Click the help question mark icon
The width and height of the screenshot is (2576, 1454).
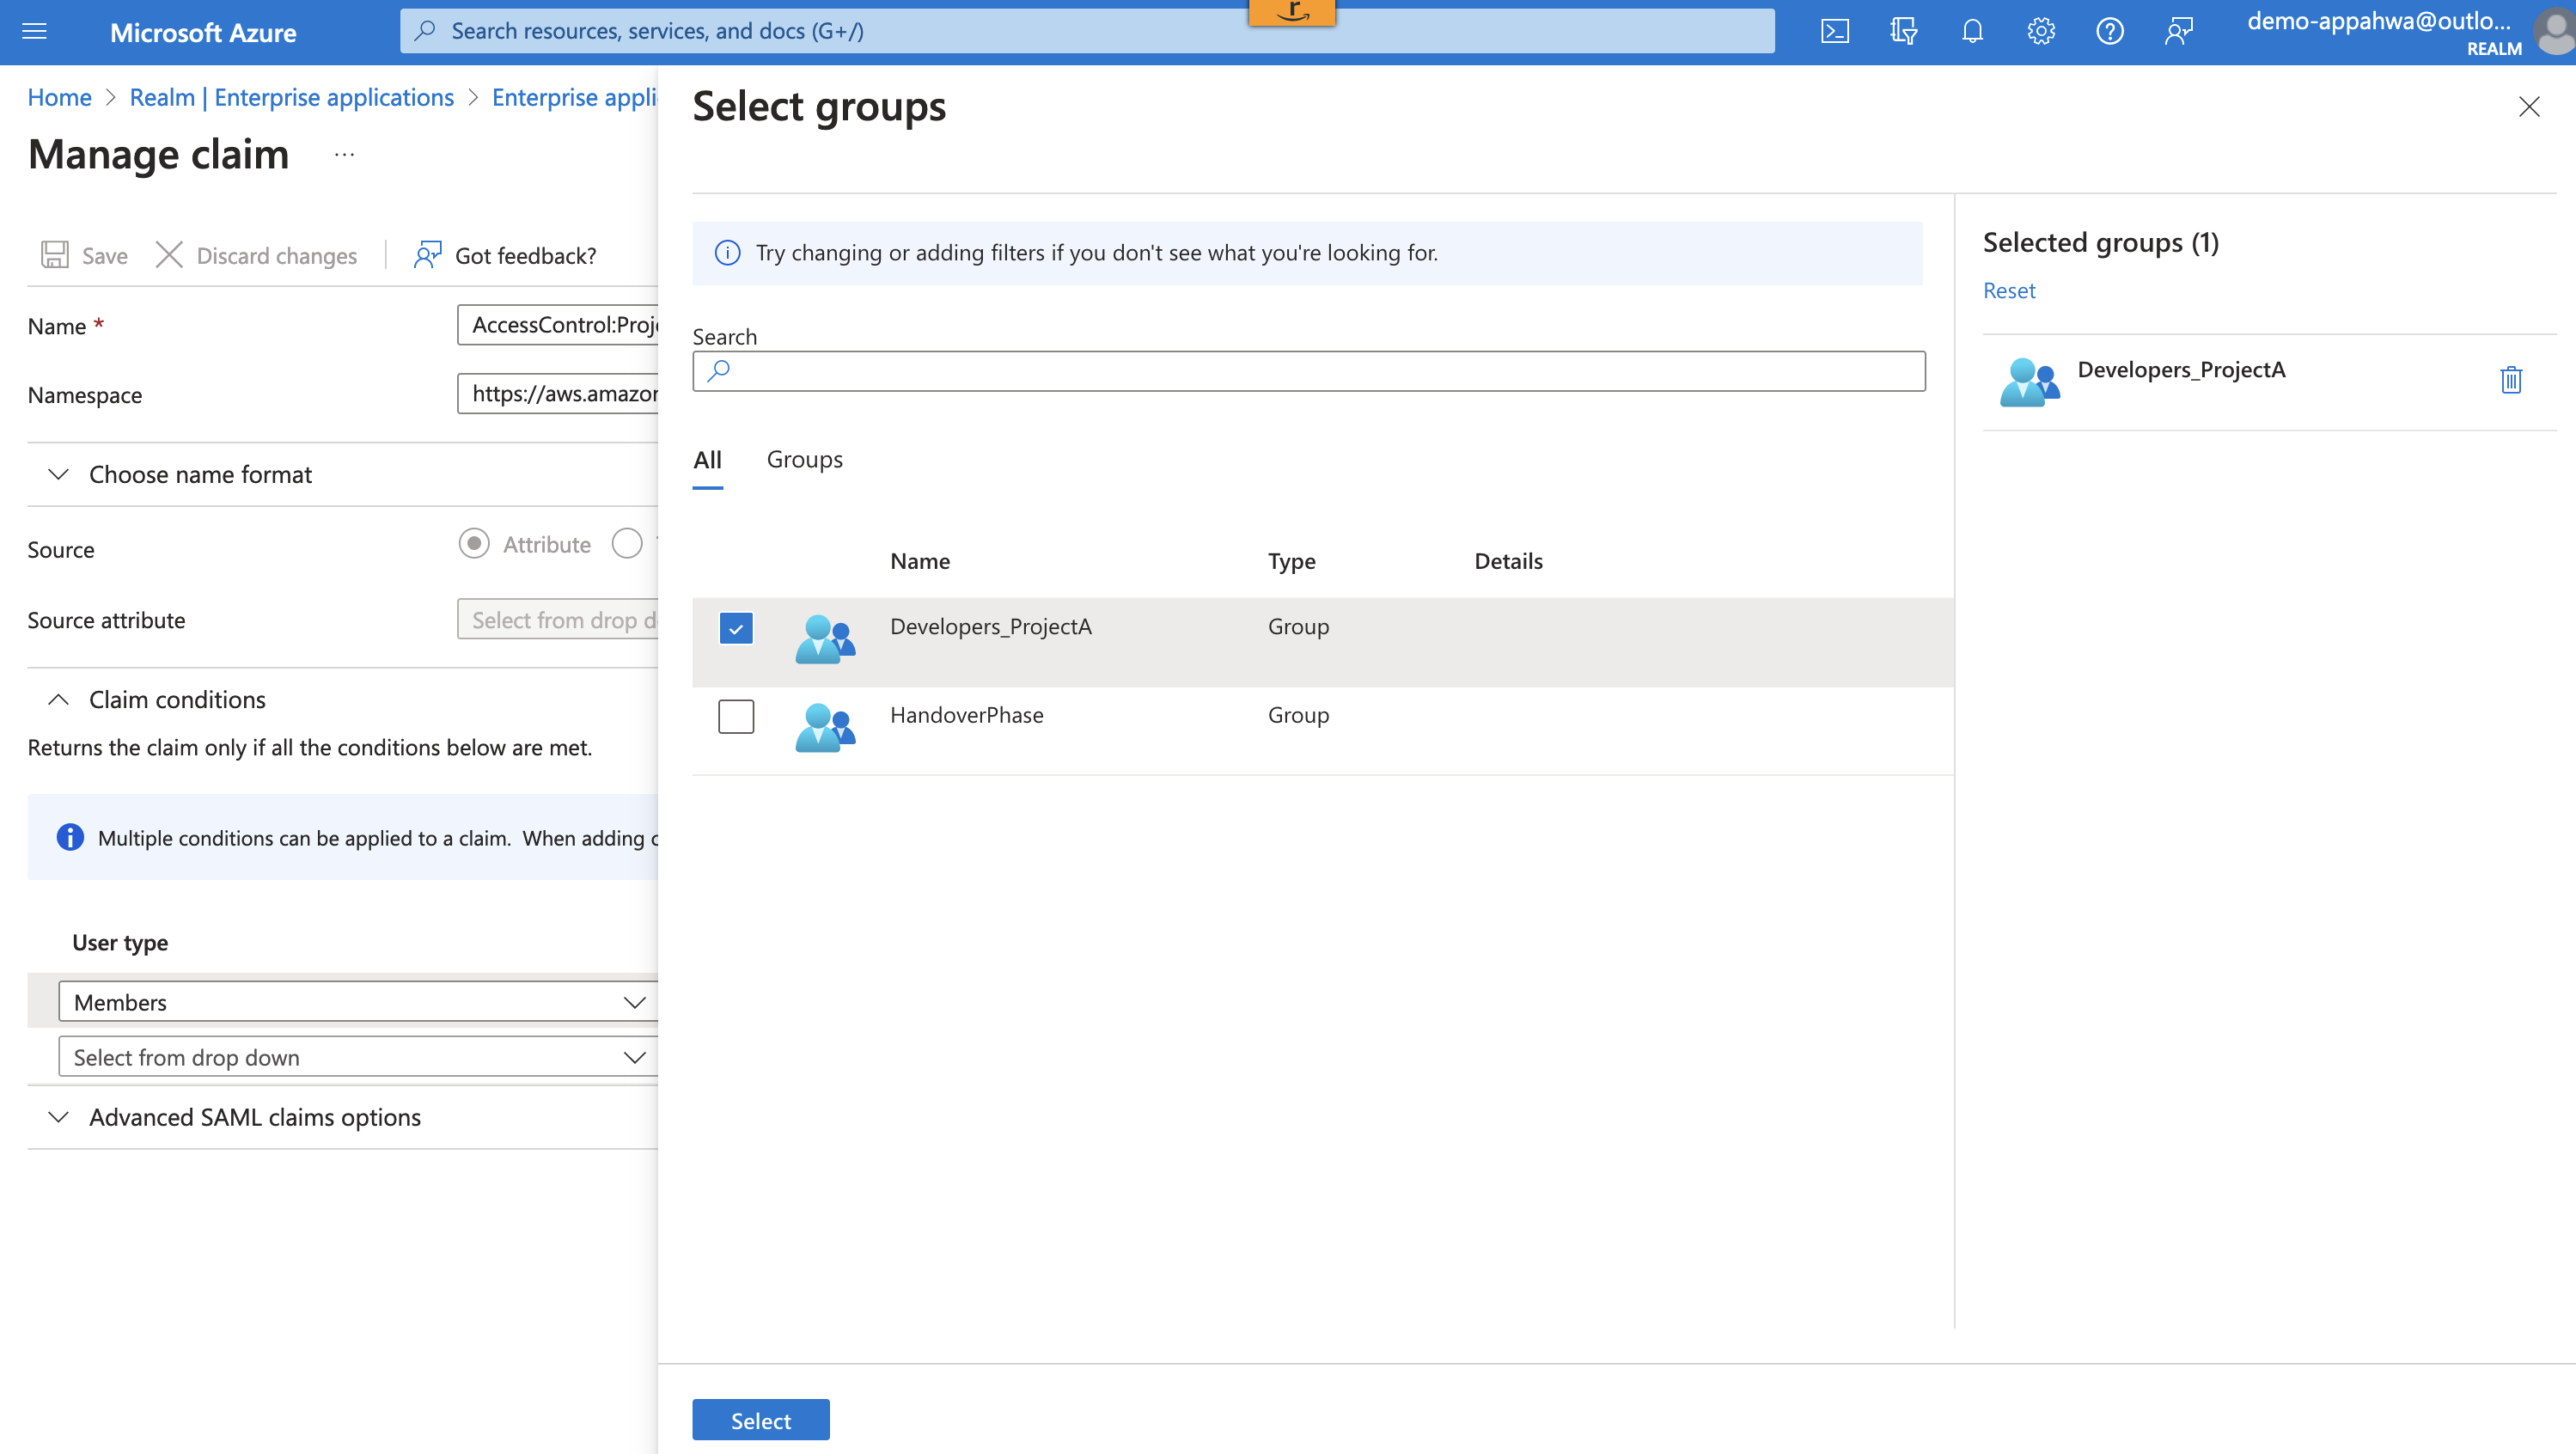click(2110, 31)
